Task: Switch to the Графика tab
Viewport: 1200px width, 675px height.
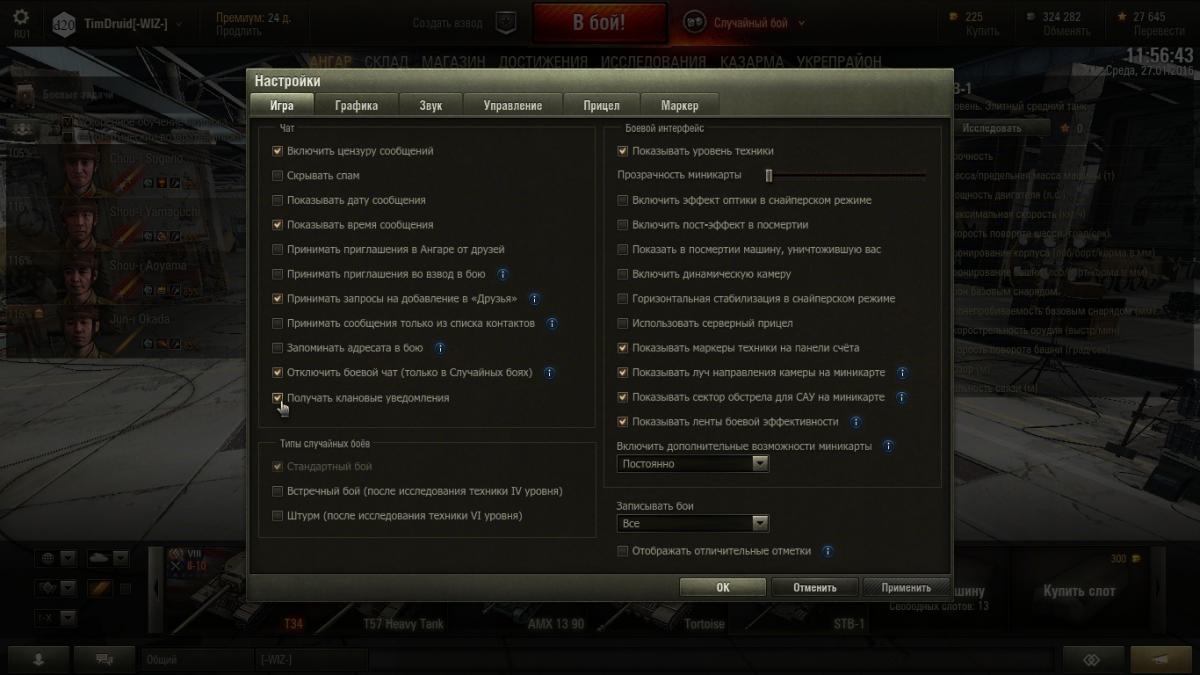Action: pos(356,105)
